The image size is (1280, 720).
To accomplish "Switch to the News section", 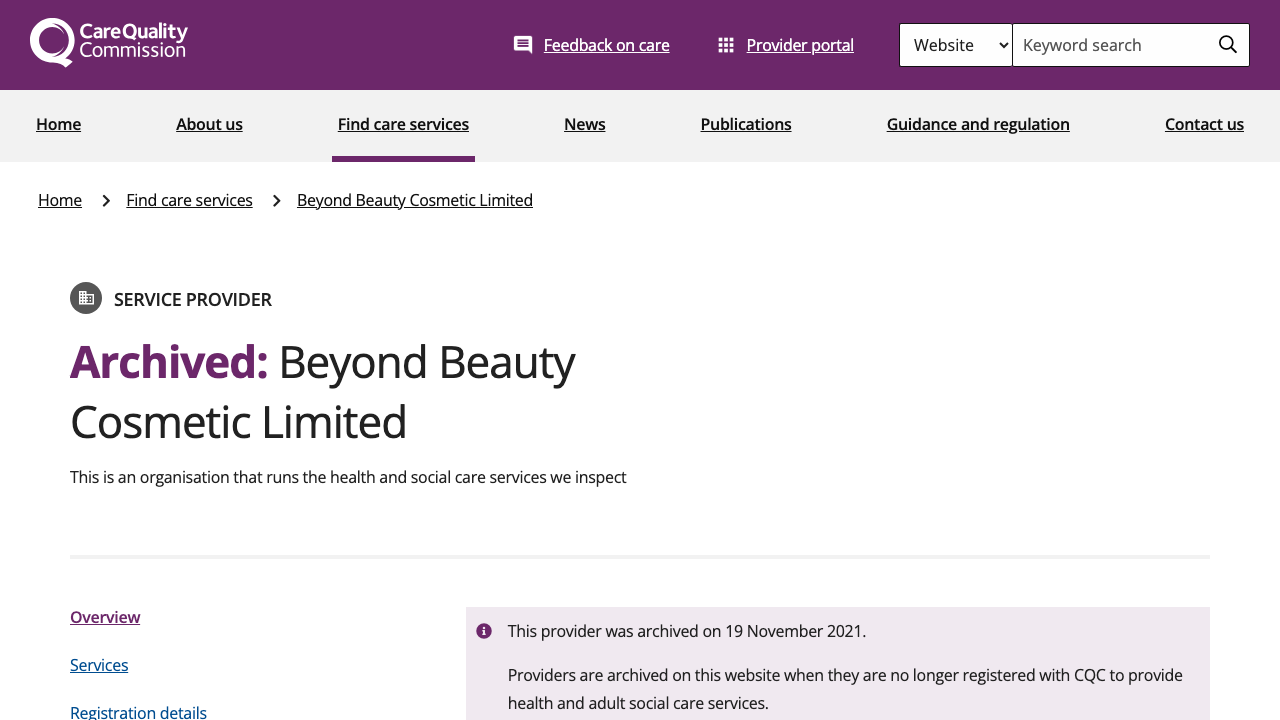I will coord(584,123).
